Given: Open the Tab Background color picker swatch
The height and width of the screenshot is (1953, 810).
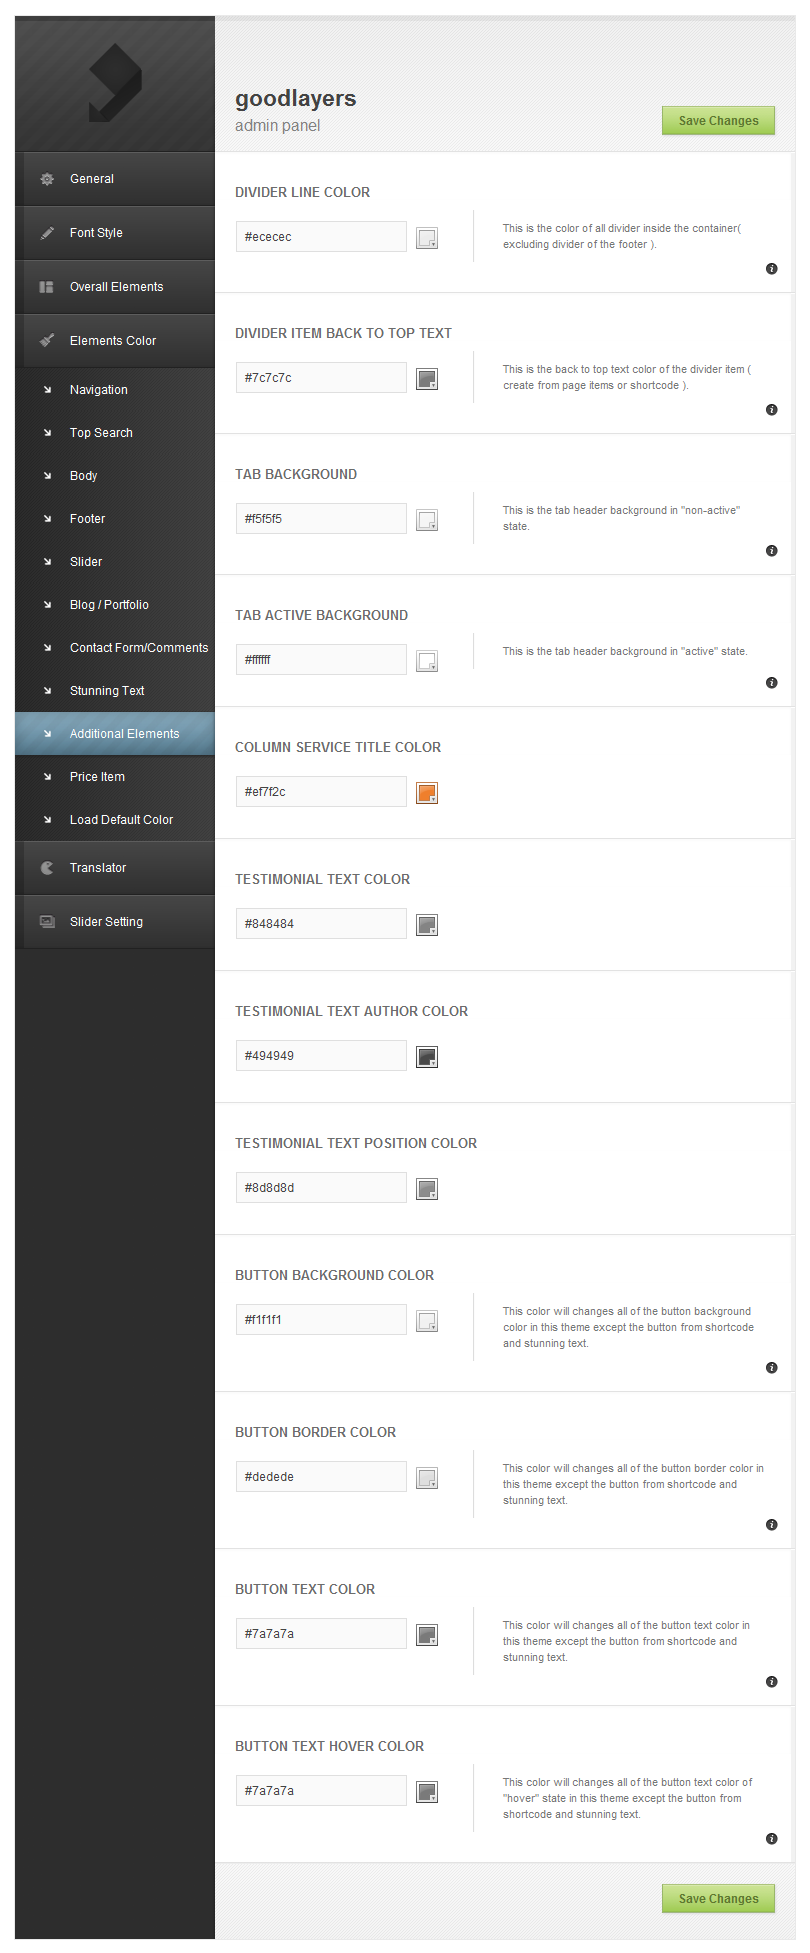Looking at the screenshot, I should pos(427,520).
